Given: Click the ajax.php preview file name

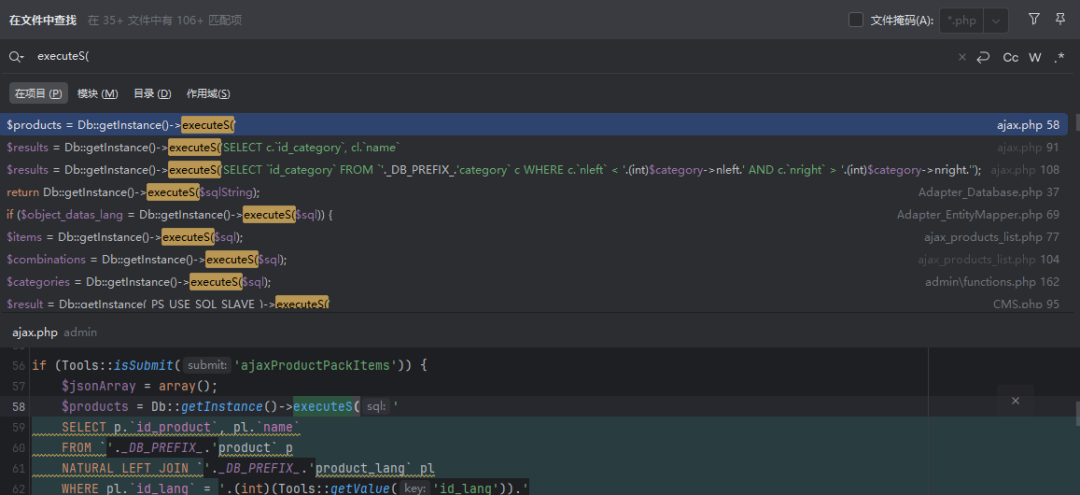Looking at the screenshot, I should click(34, 333).
